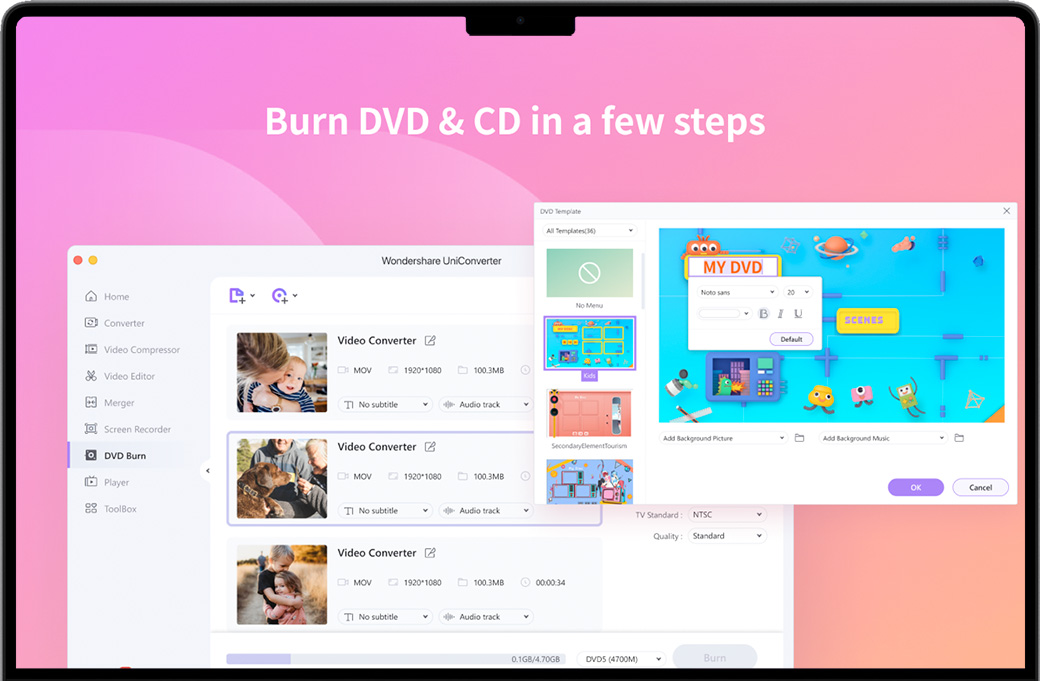Select the No Menu template thumbnail

(x=589, y=273)
